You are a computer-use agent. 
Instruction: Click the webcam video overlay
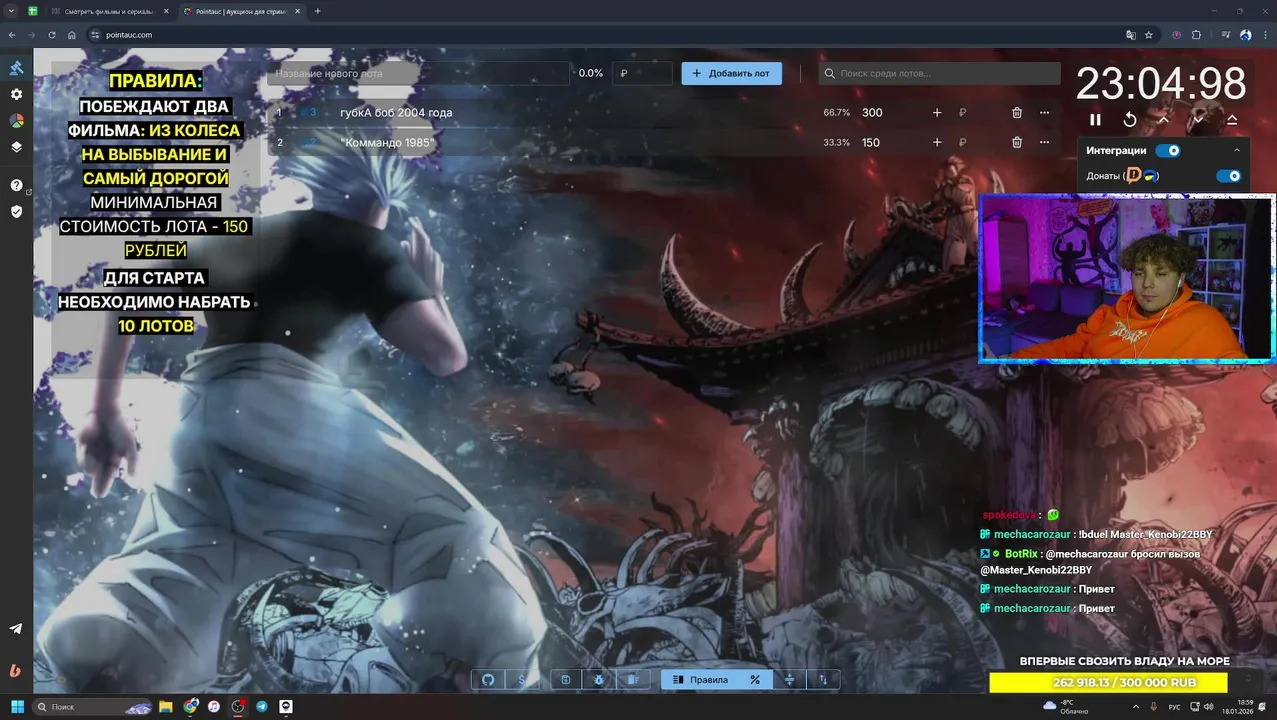click(1127, 278)
